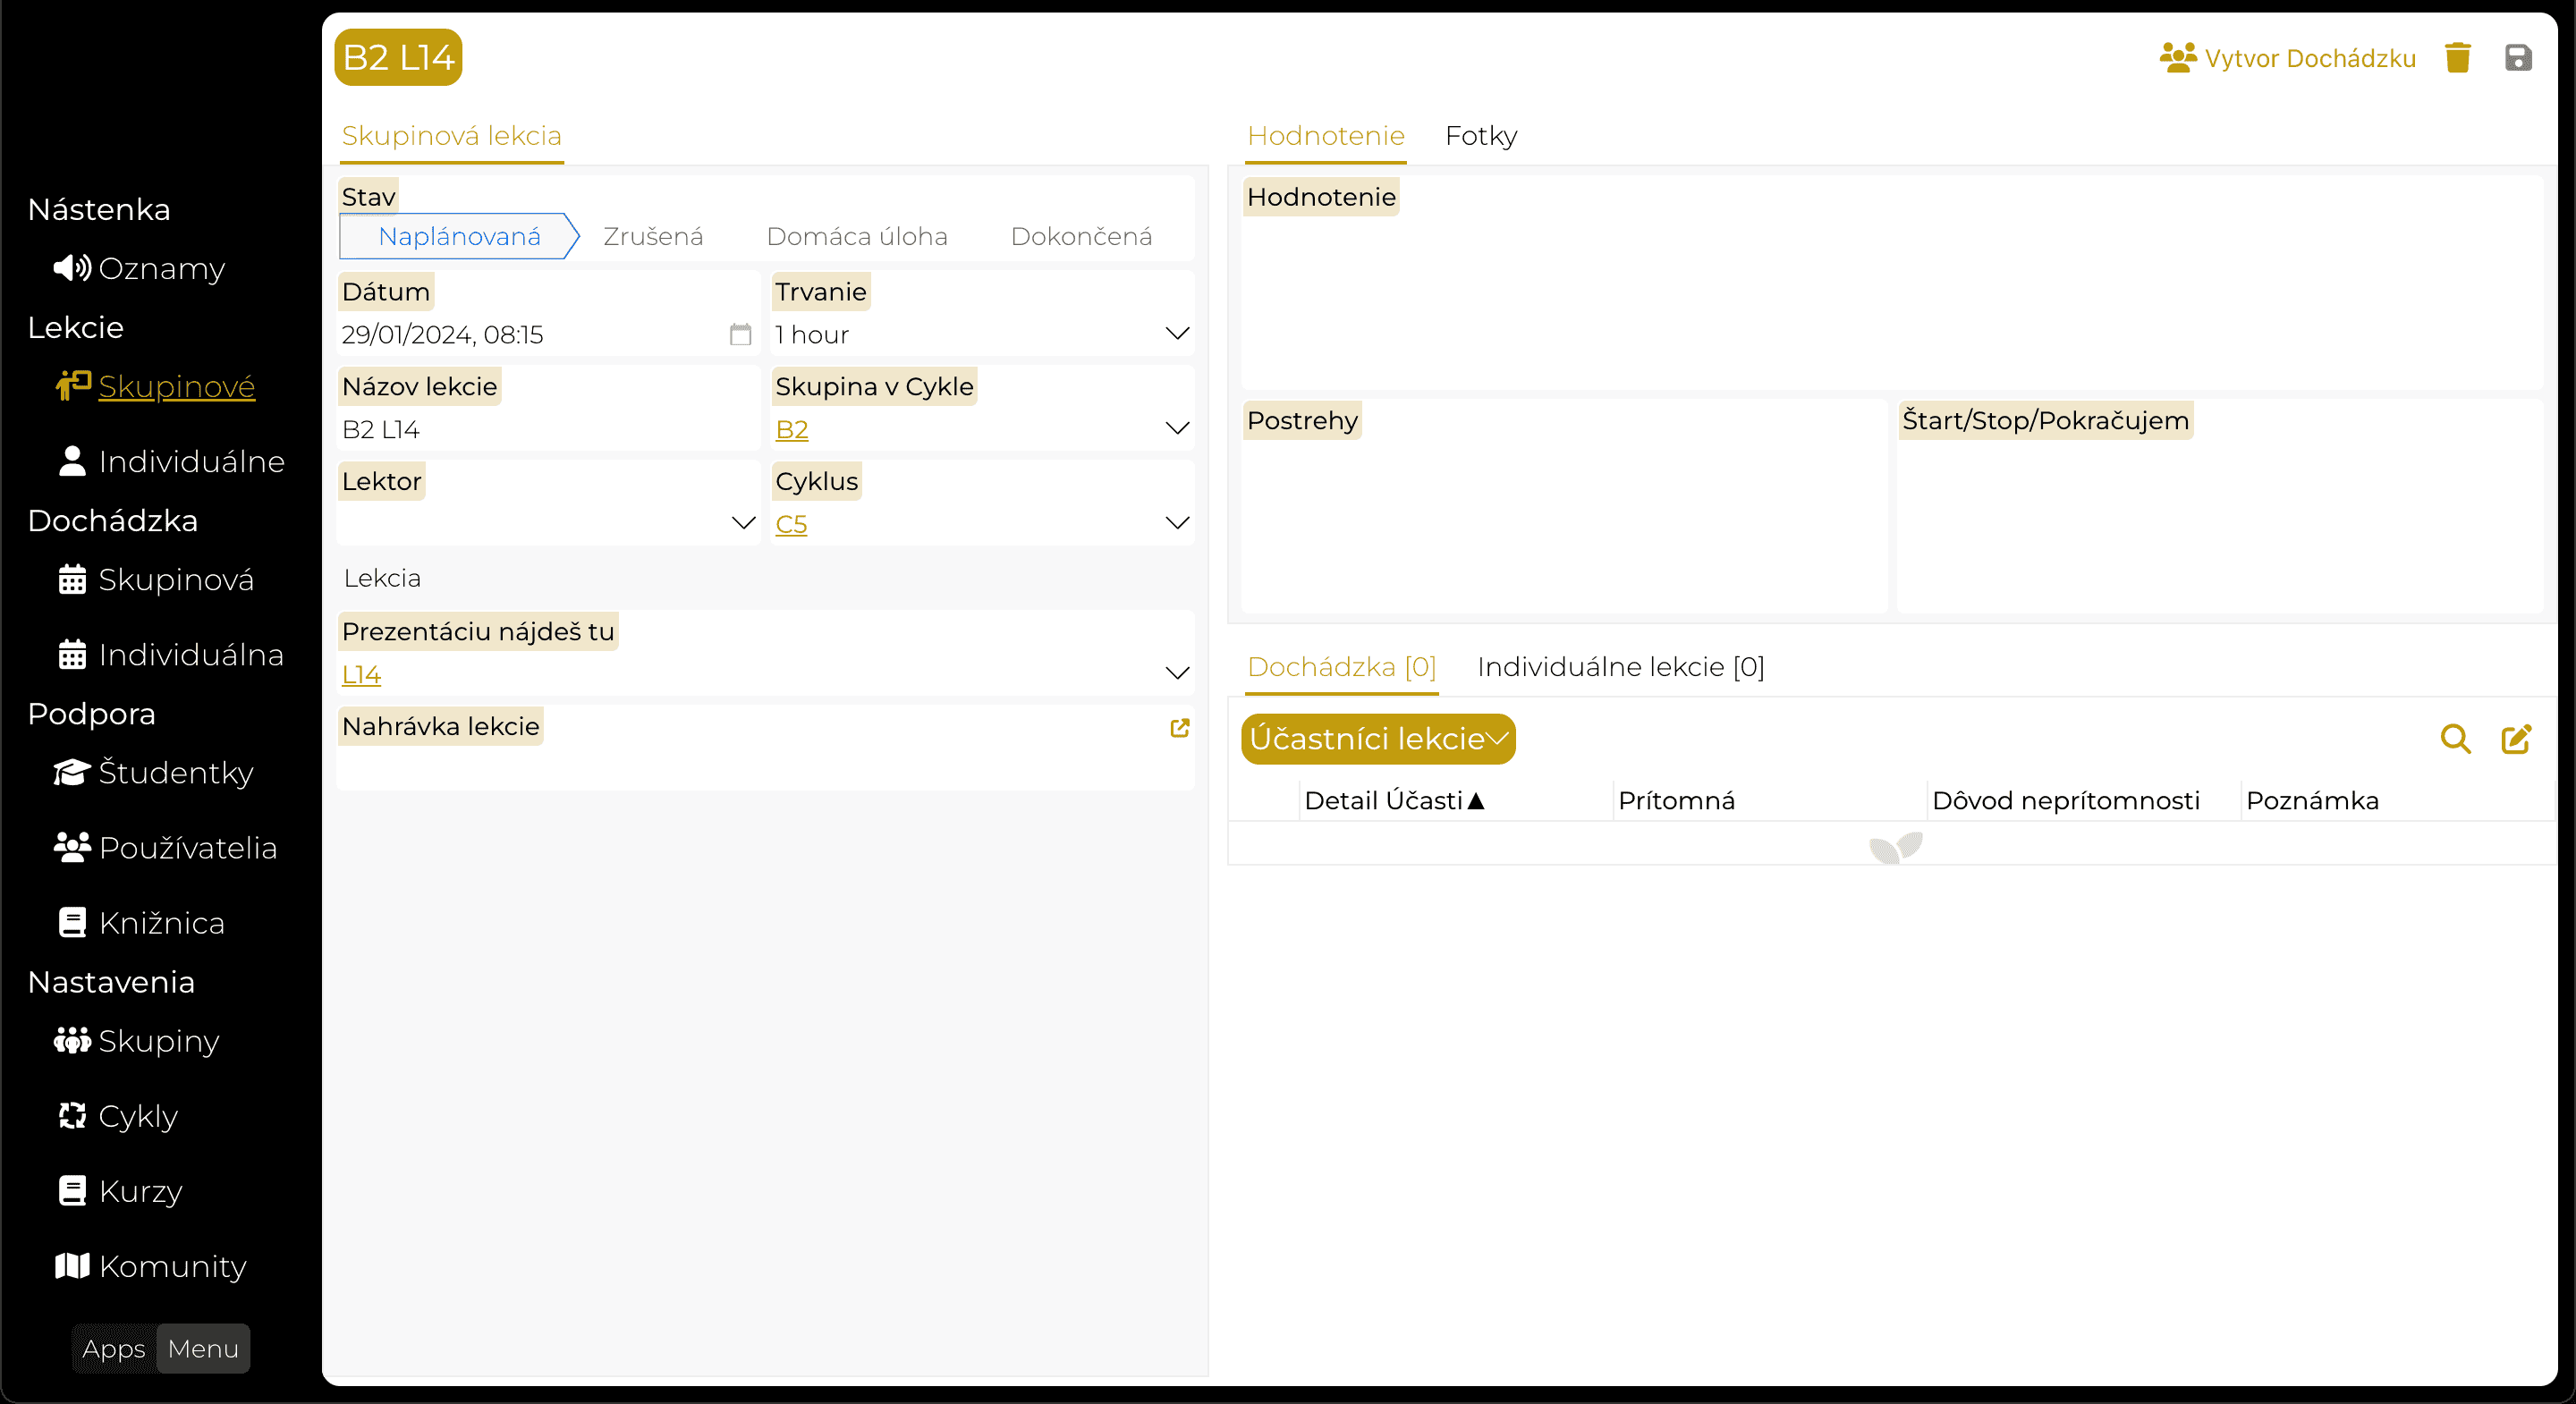Set status to Zrušená
The image size is (2576, 1404).
[653, 236]
